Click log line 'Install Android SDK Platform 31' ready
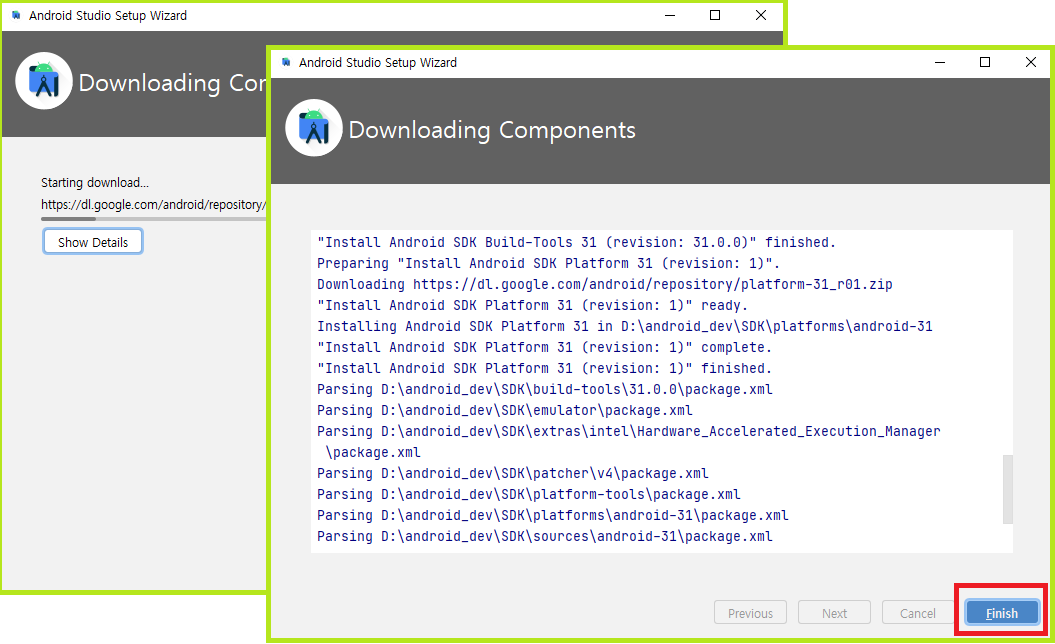1055x644 pixels. click(532, 305)
